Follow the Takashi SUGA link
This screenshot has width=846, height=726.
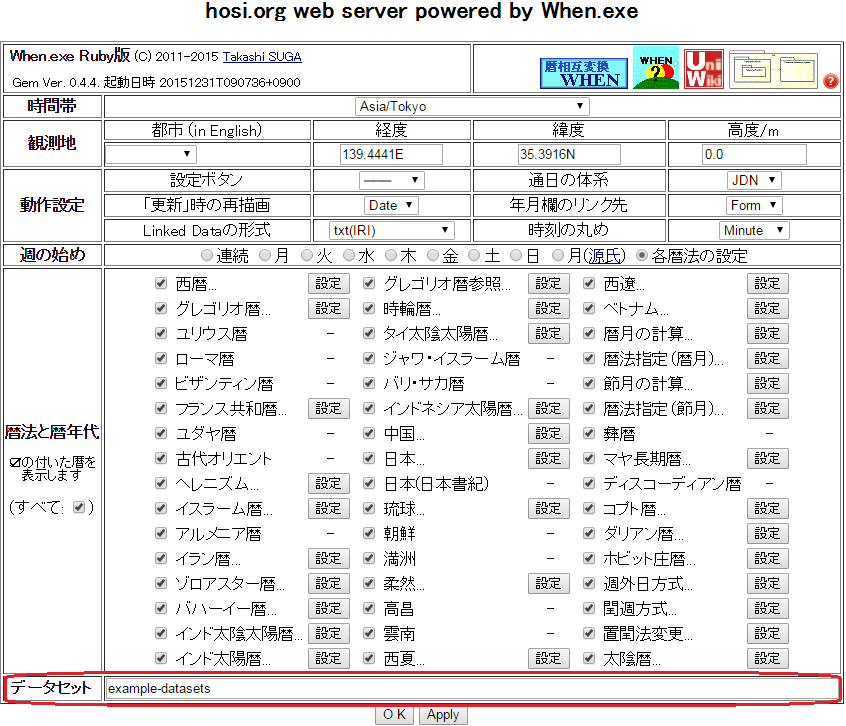[262, 57]
